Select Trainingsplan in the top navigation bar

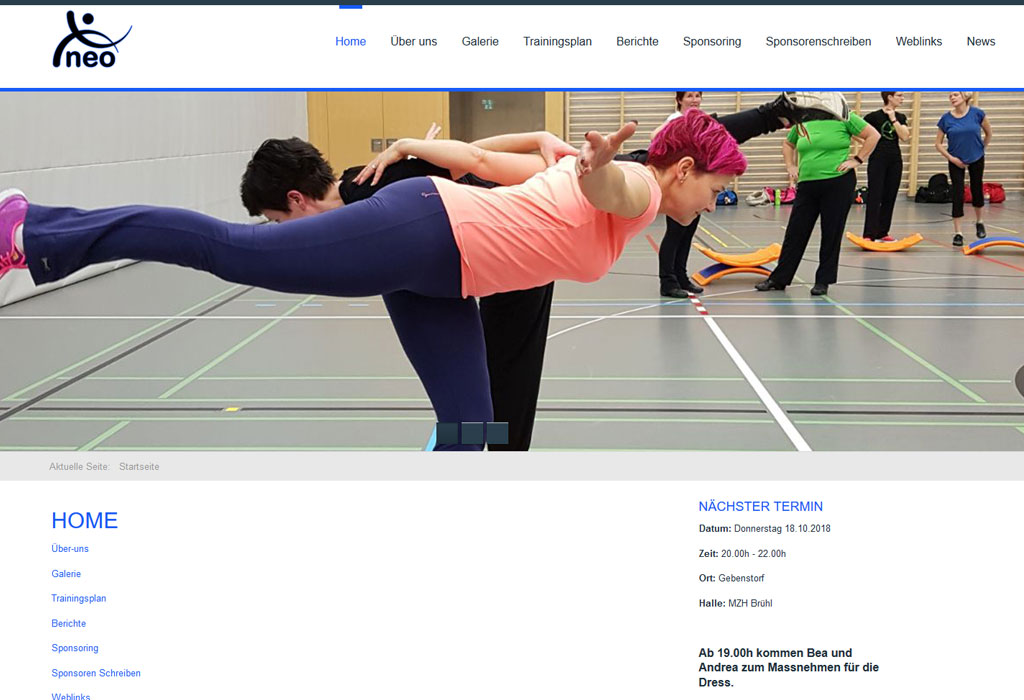point(557,42)
